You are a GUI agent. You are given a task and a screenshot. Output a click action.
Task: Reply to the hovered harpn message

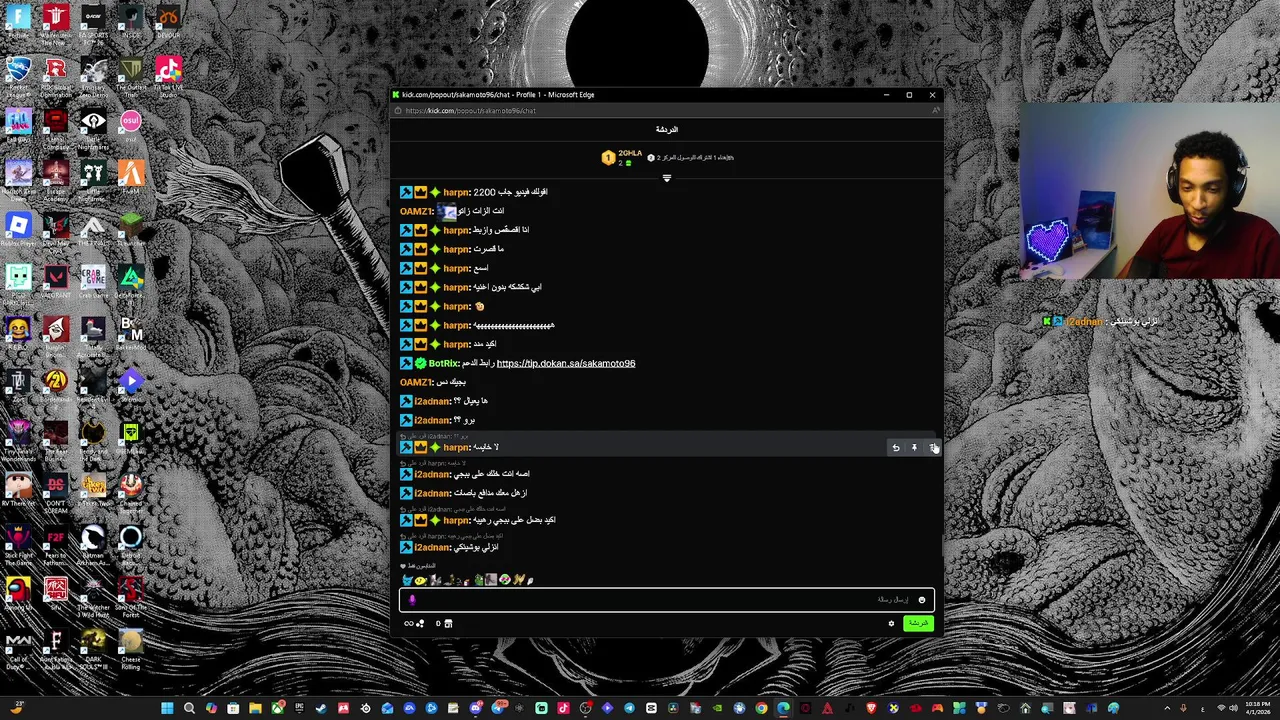click(896, 448)
